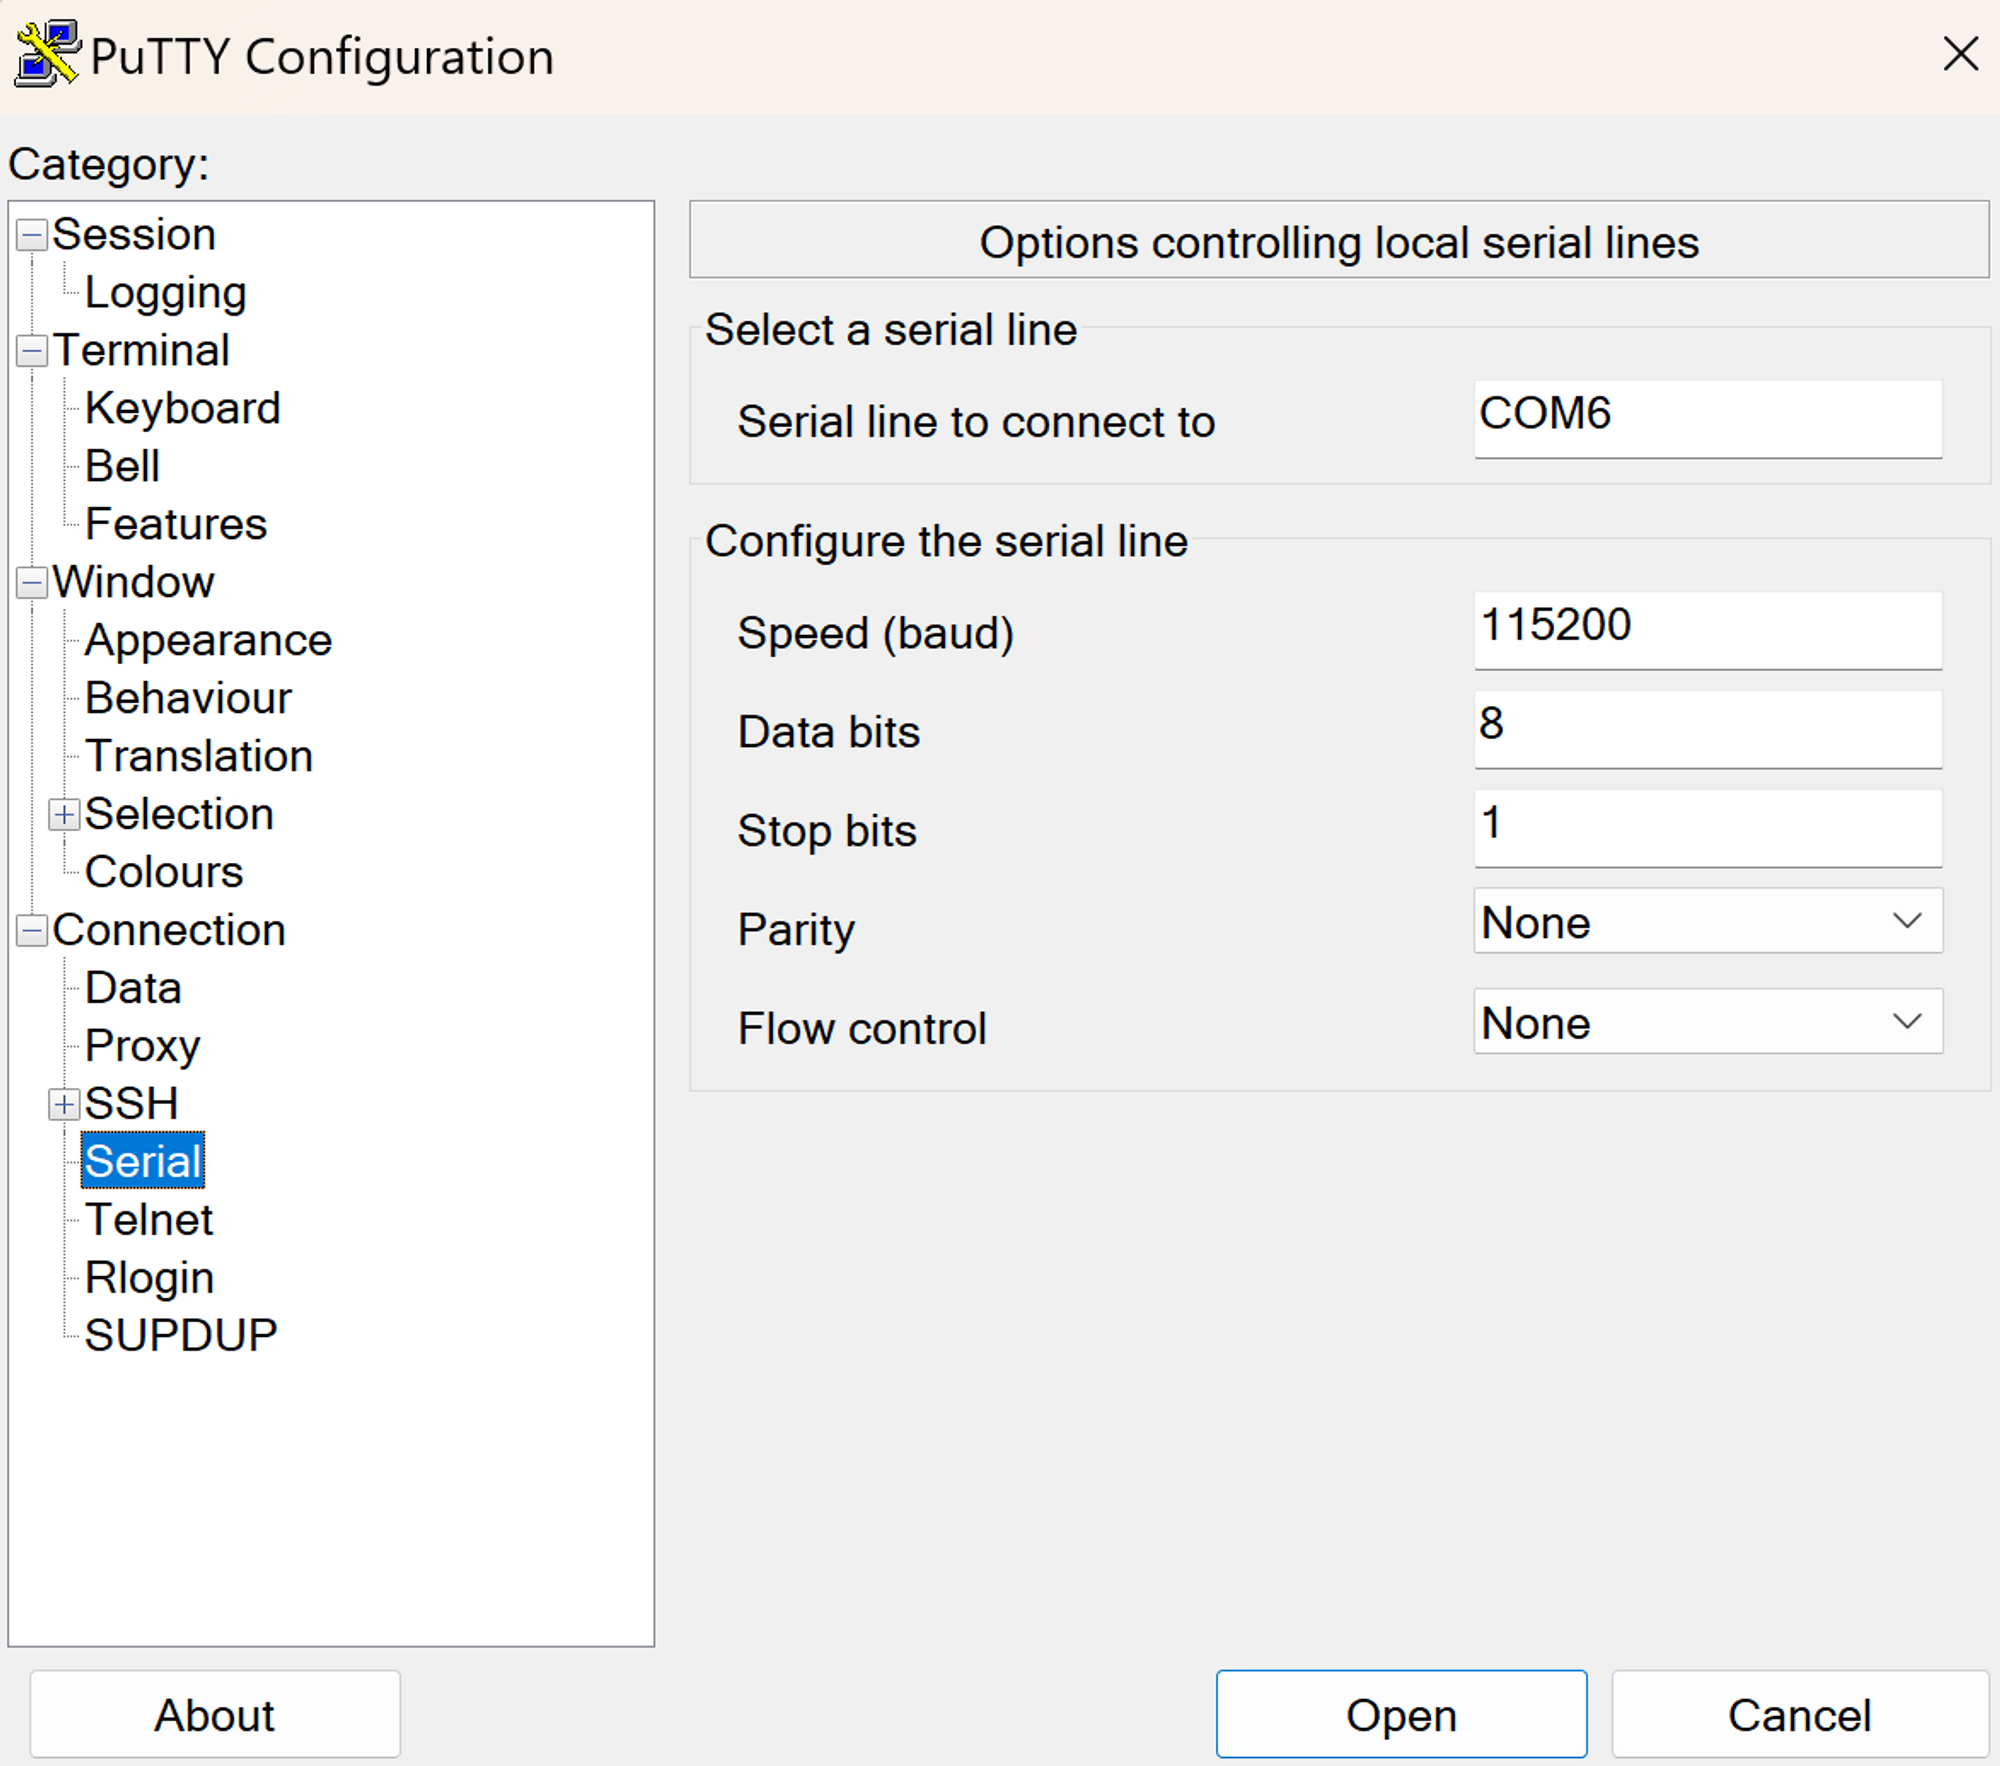Click the PuTTY icon in title bar
The image size is (2000, 1766).
click(46, 54)
